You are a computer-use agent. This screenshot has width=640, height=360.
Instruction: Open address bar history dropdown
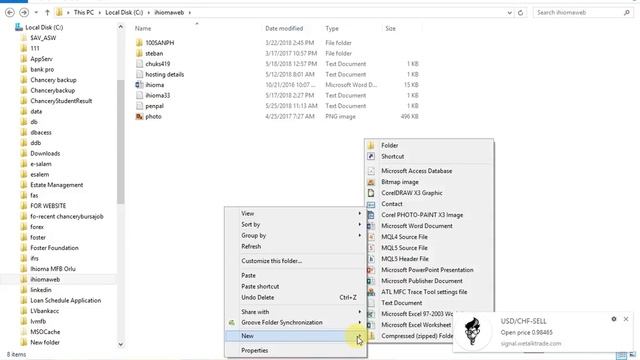(509, 13)
